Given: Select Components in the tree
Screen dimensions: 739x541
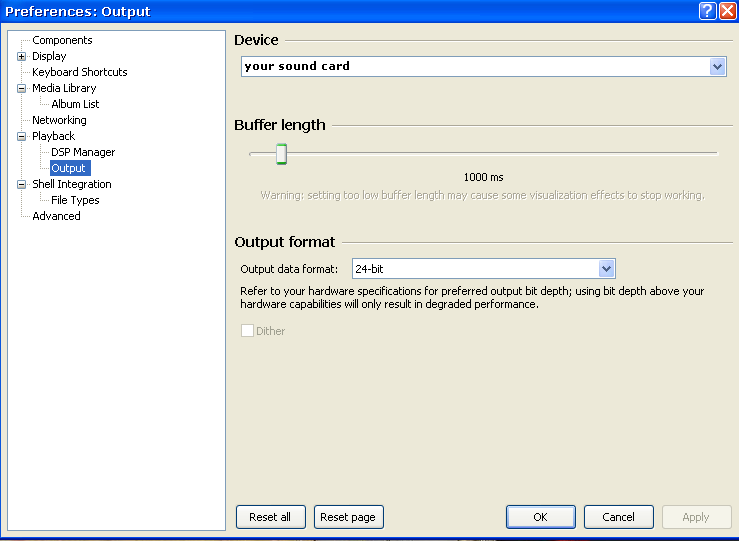Looking at the screenshot, I should pyautogui.click(x=62, y=40).
